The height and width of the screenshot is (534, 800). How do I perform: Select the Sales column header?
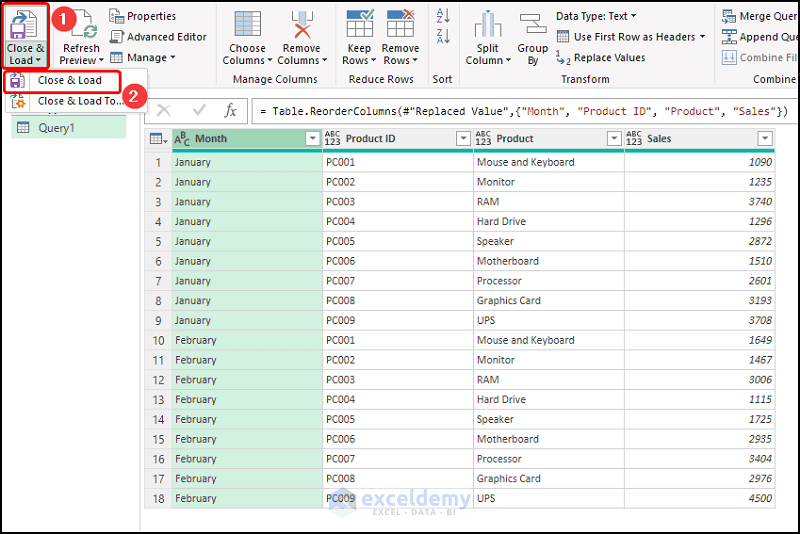699,139
